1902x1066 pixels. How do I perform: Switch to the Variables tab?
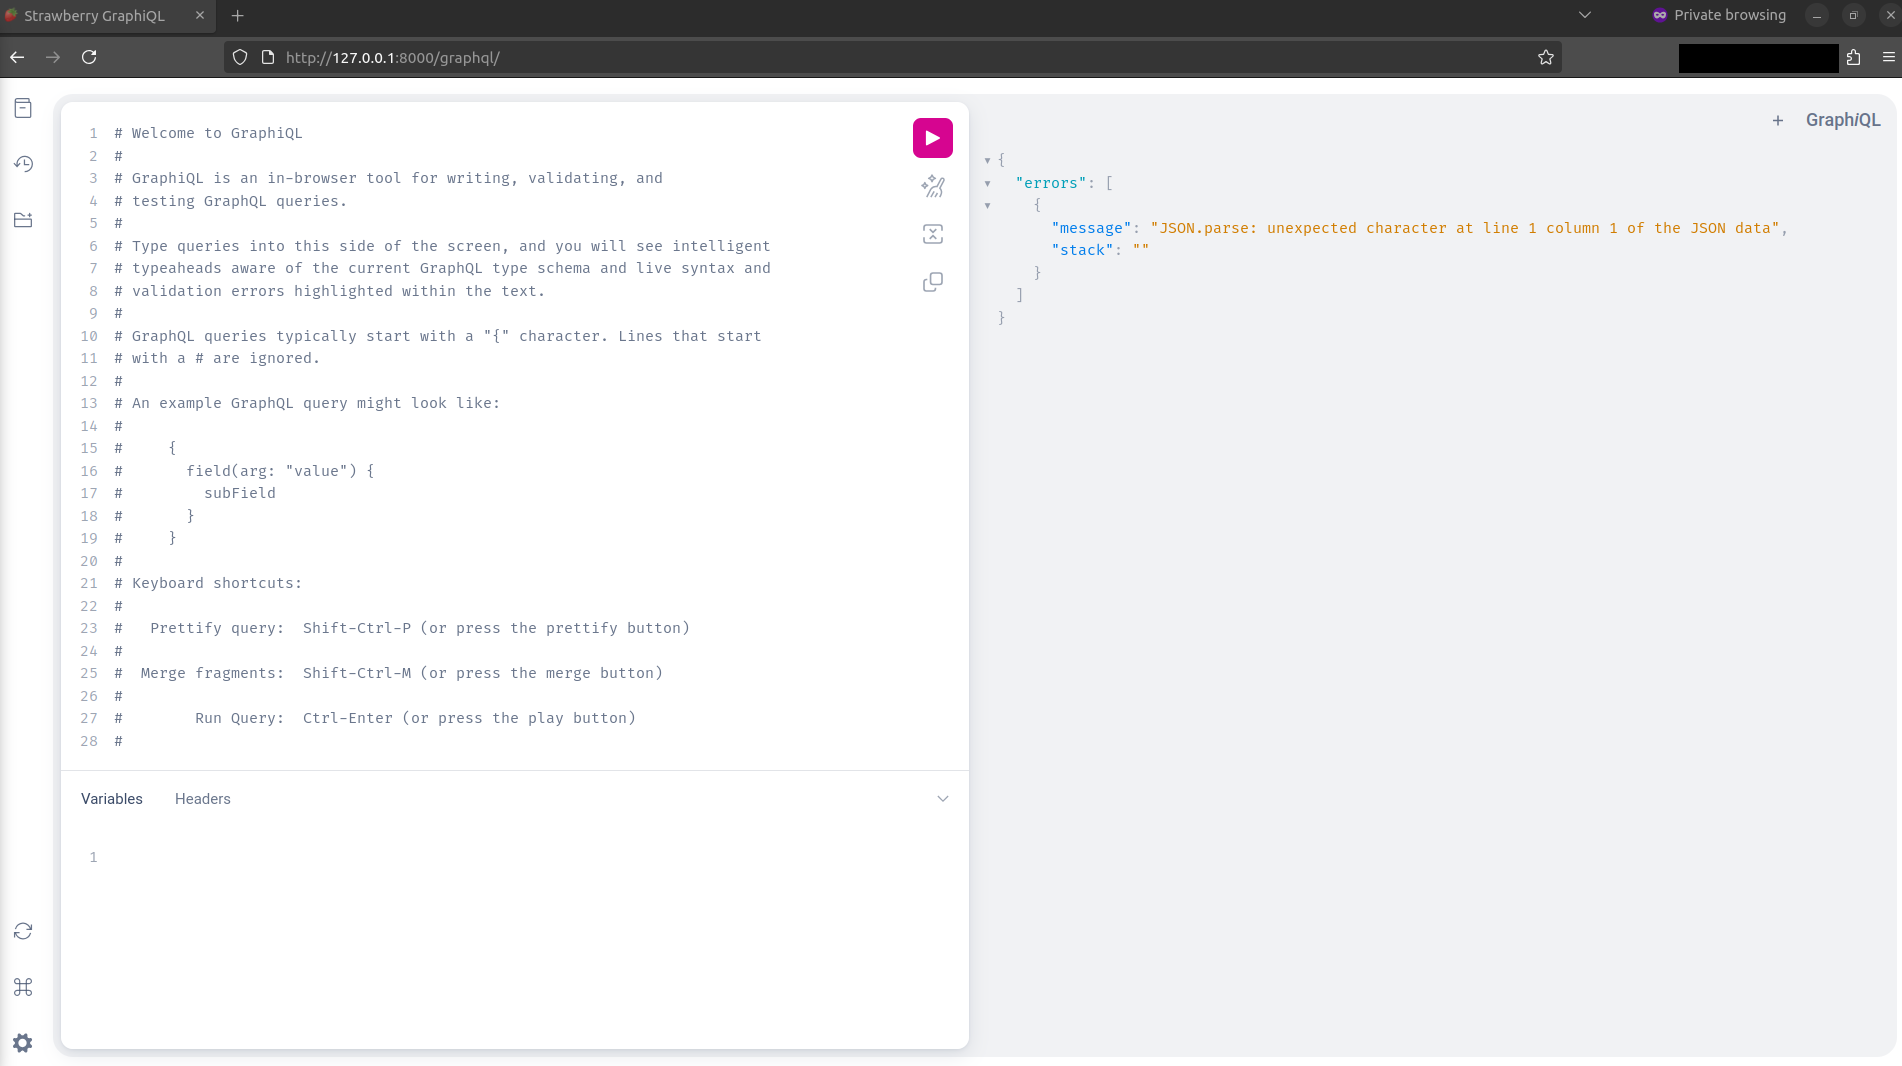point(112,799)
